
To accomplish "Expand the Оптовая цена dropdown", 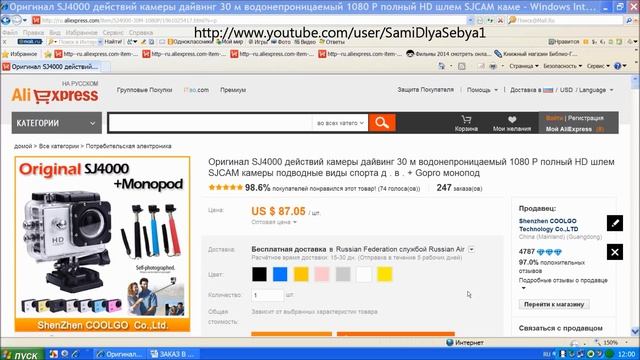I will click(x=274, y=222).
